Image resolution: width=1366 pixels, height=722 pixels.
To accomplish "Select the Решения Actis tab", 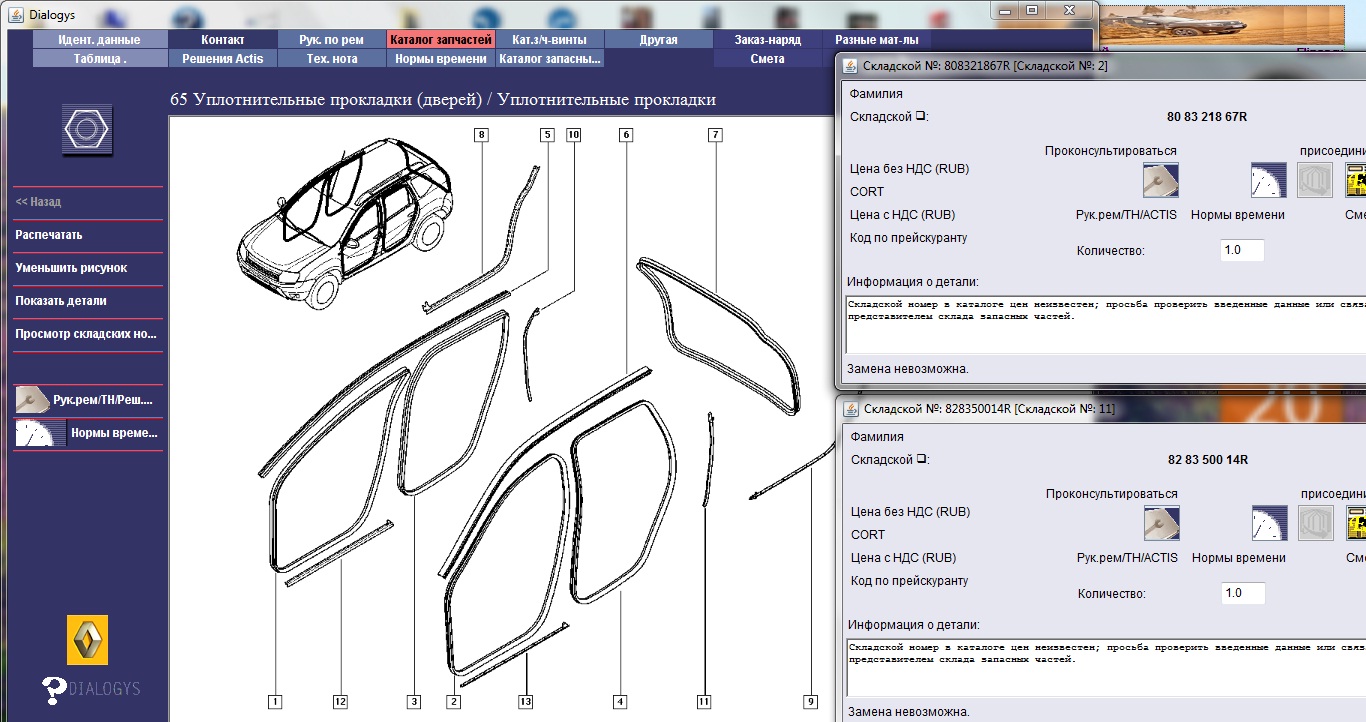I will point(222,59).
